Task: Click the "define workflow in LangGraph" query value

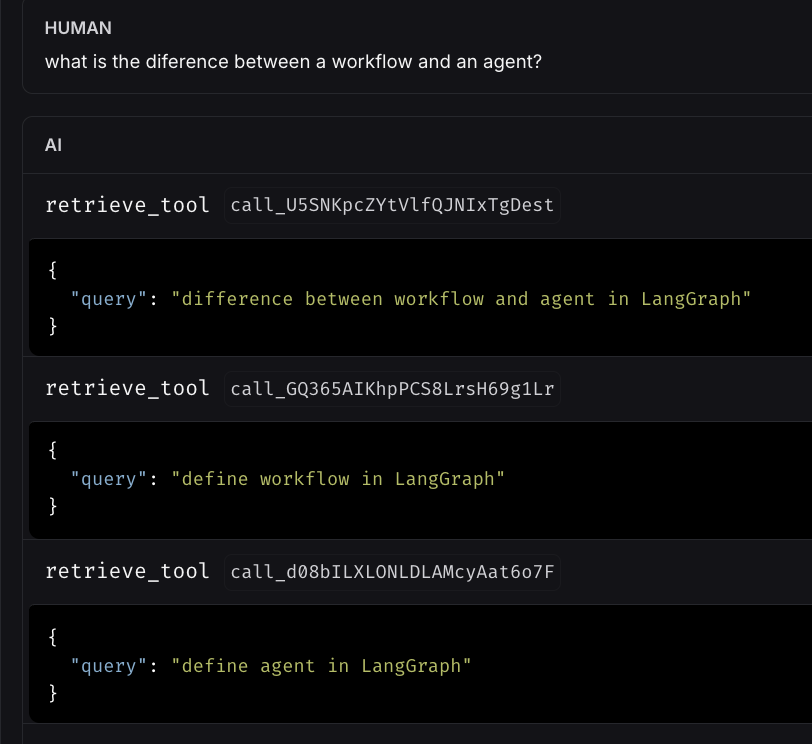Action: pyautogui.click(x=337, y=479)
